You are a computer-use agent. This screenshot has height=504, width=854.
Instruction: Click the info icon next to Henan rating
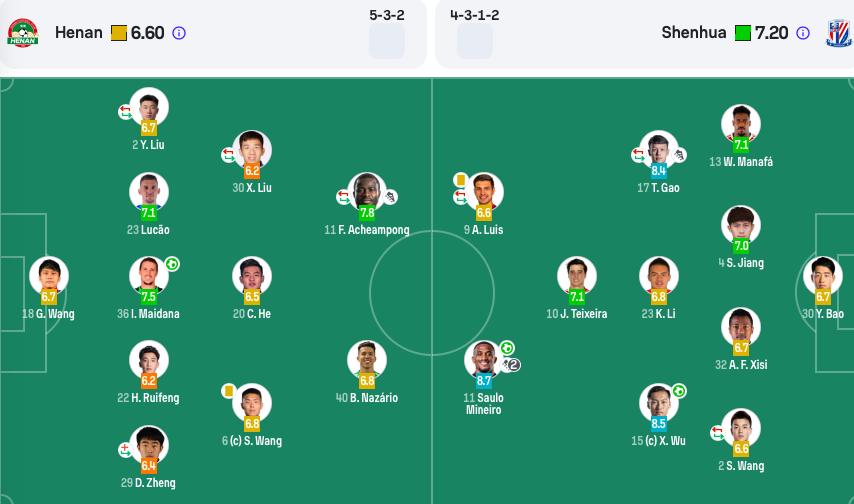click(179, 33)
